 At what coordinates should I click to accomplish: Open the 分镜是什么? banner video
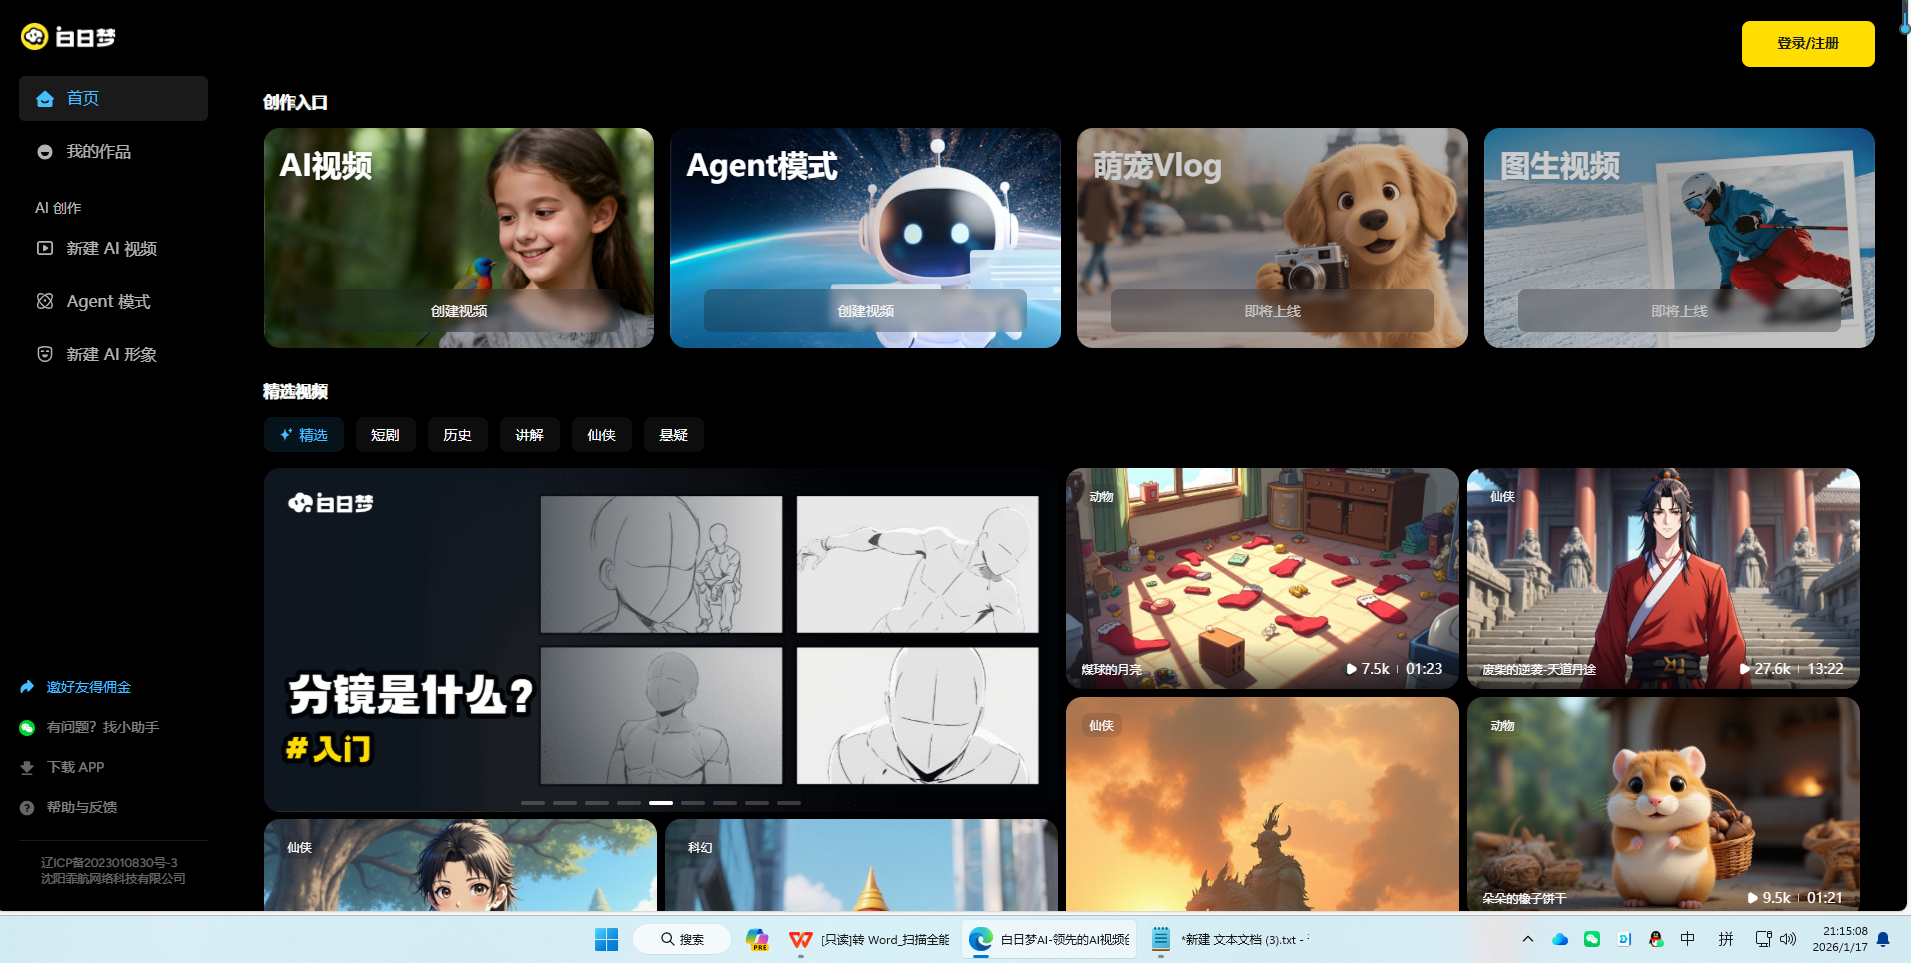pyautogui.click(x=660, y=640)
